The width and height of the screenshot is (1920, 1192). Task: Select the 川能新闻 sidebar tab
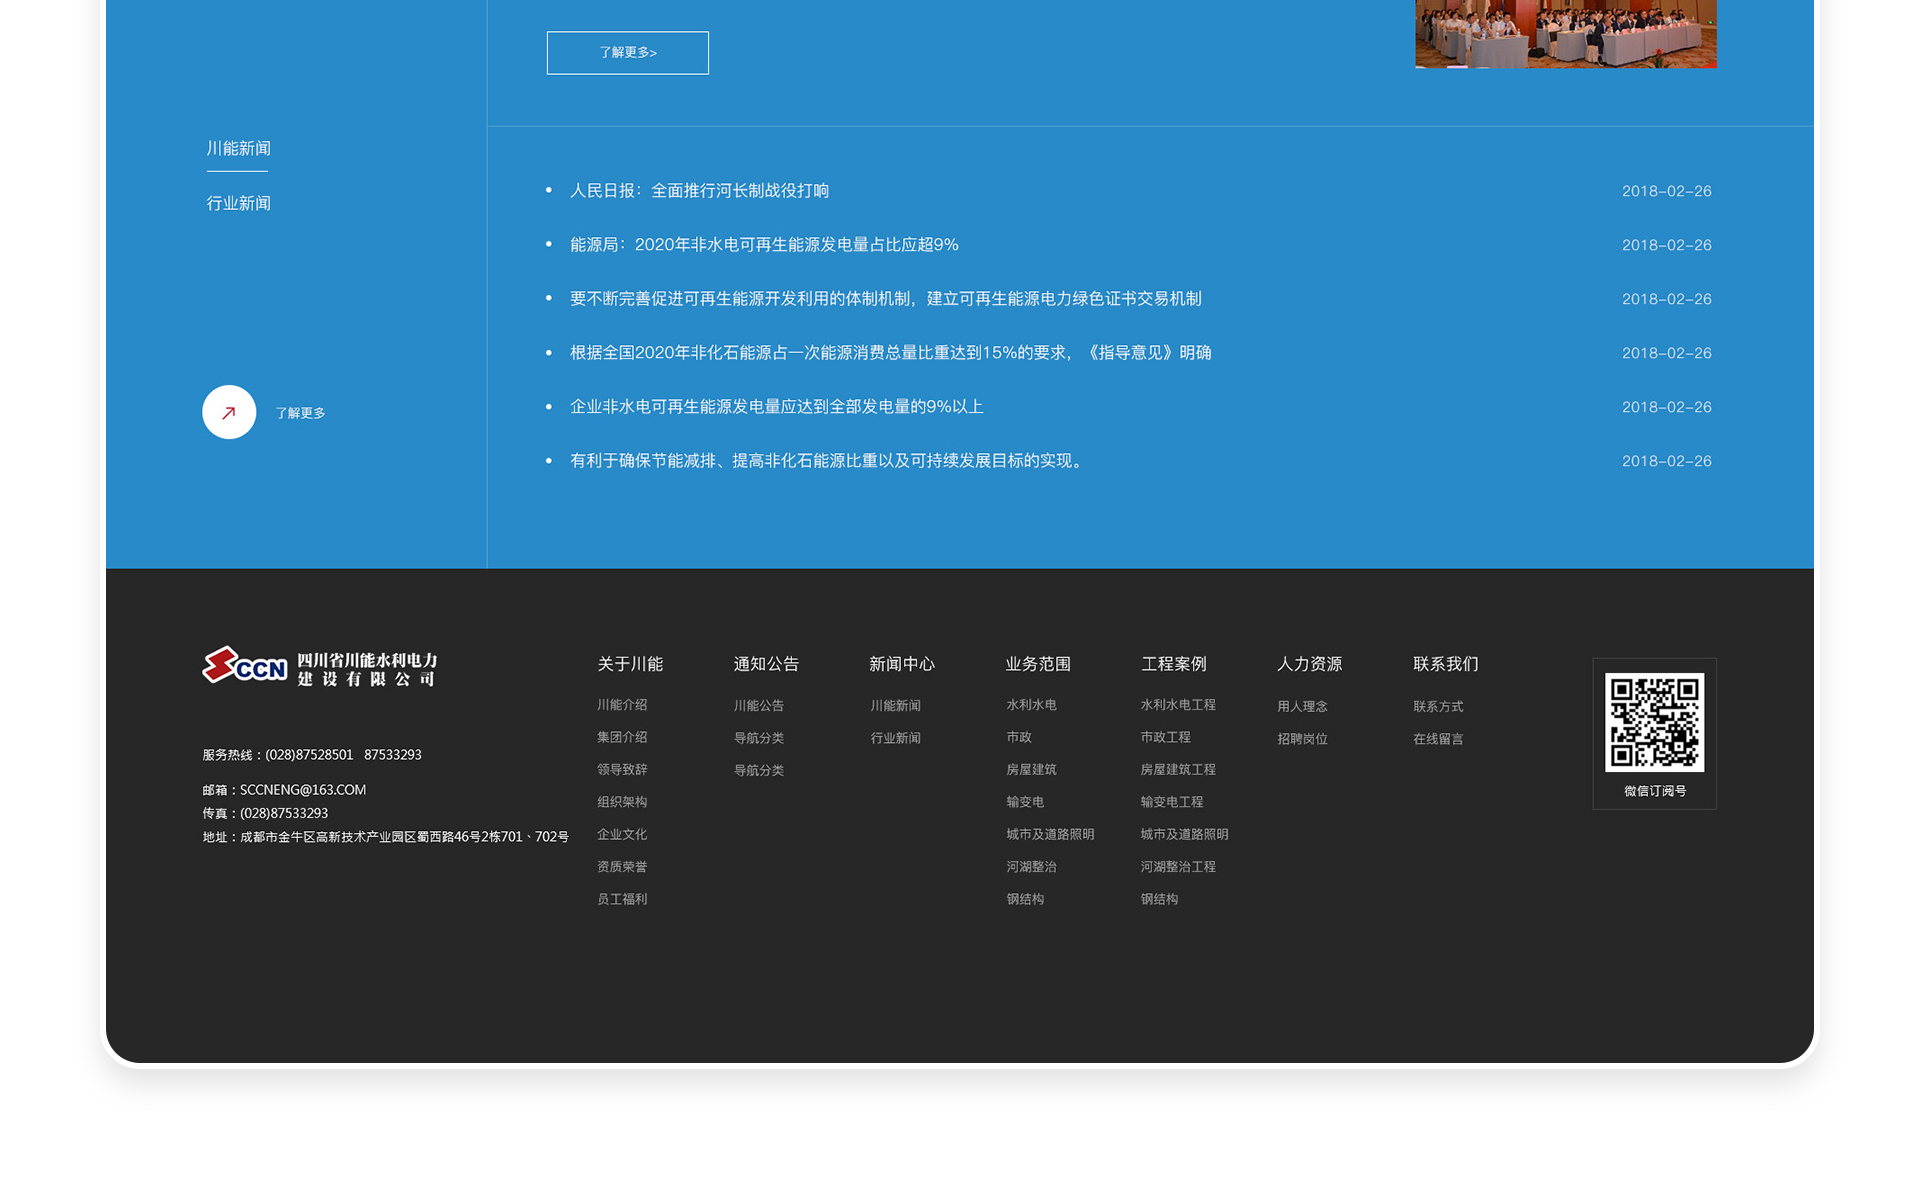point(238,149)
